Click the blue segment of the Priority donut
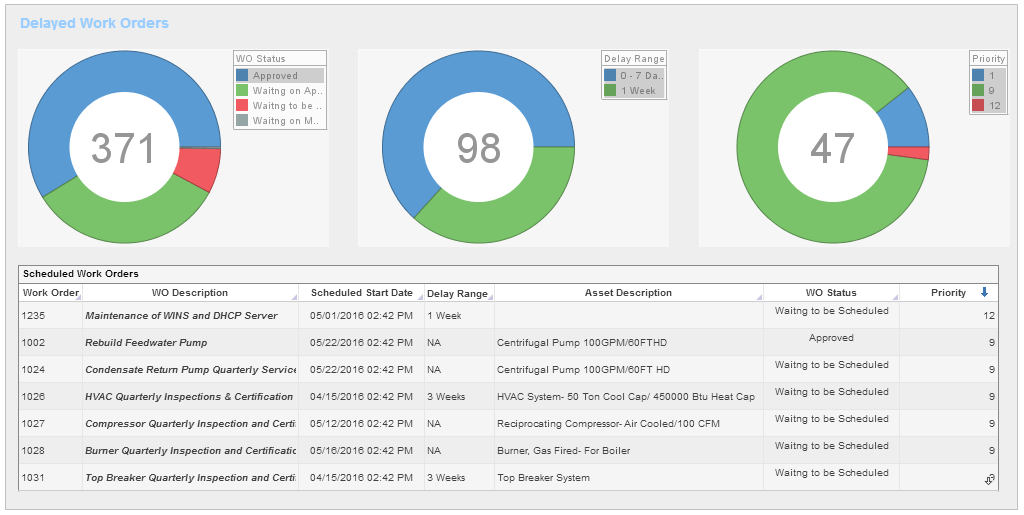Screen dimensions: 1024x515 [906, 121]
